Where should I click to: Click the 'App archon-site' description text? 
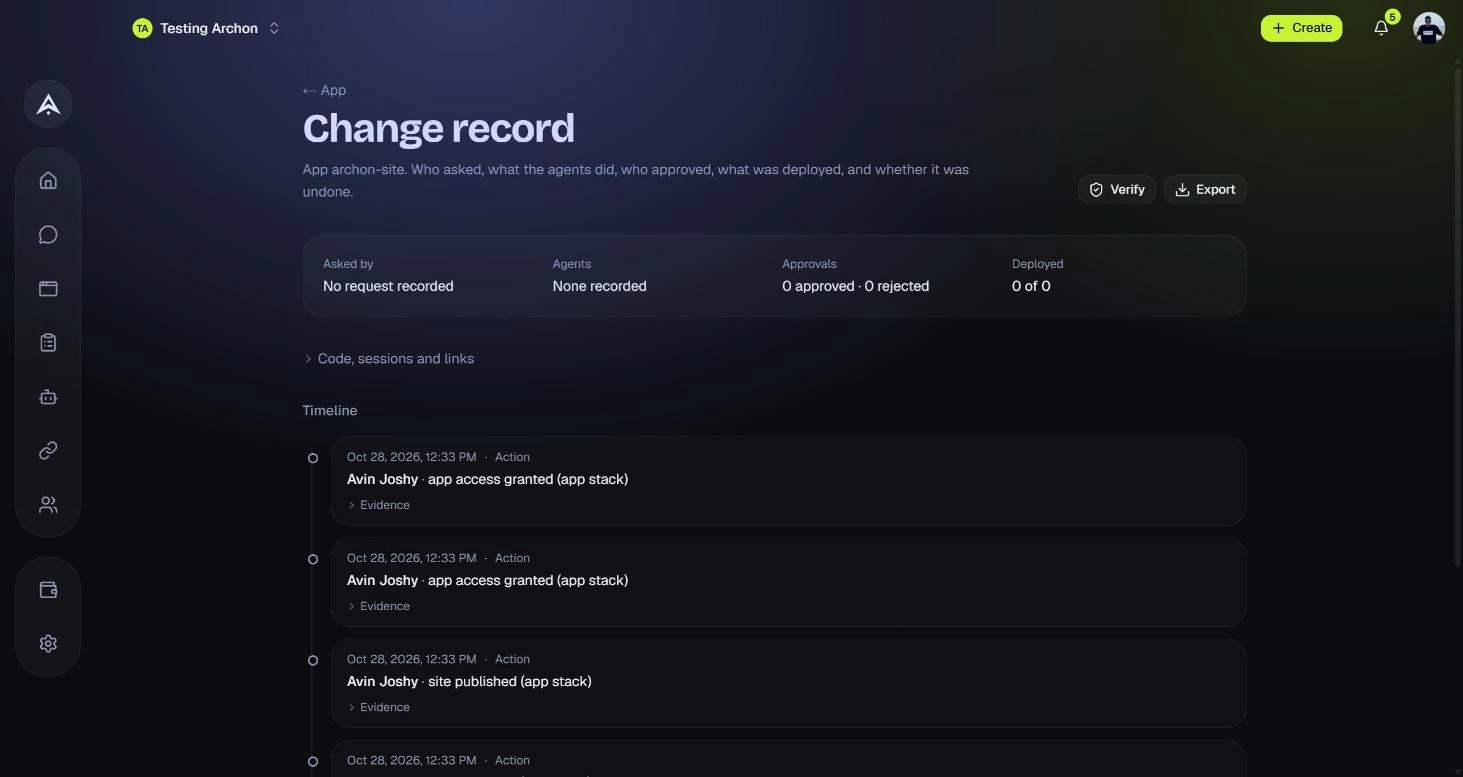click(x=636, y=181)
